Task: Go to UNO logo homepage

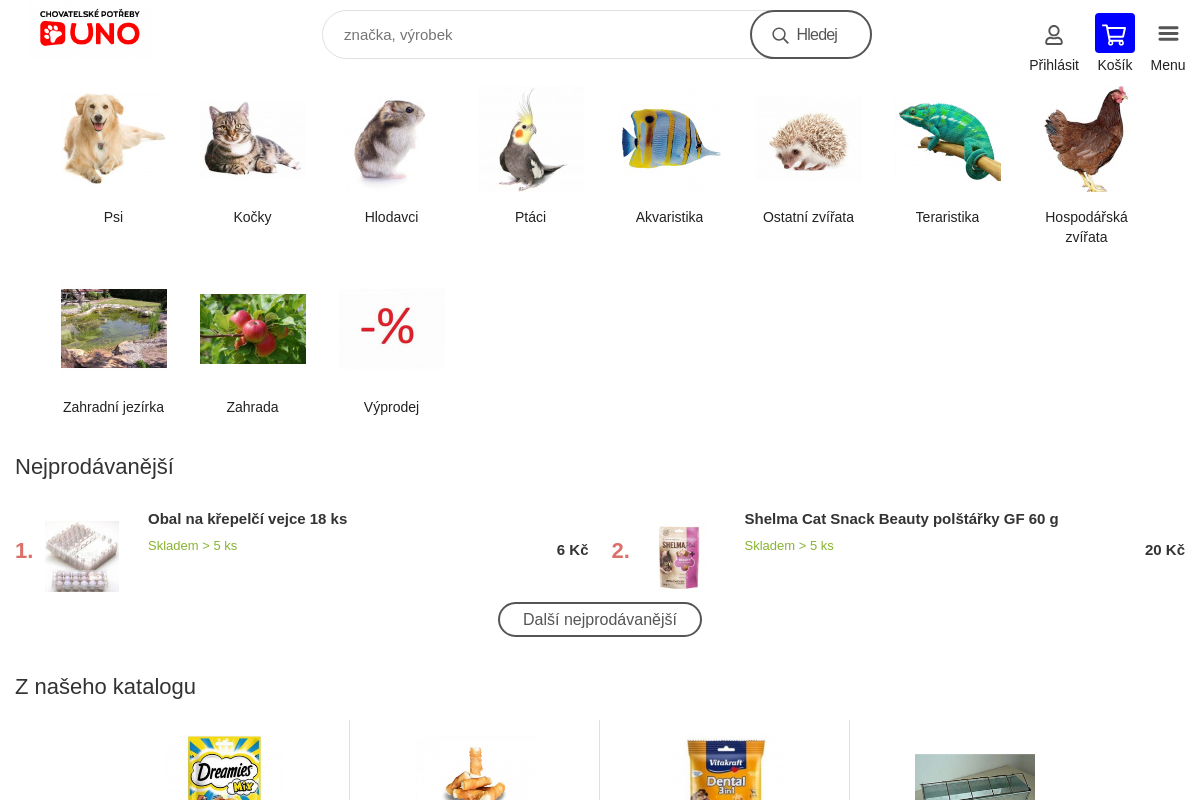Action: (x=90, y=28)
